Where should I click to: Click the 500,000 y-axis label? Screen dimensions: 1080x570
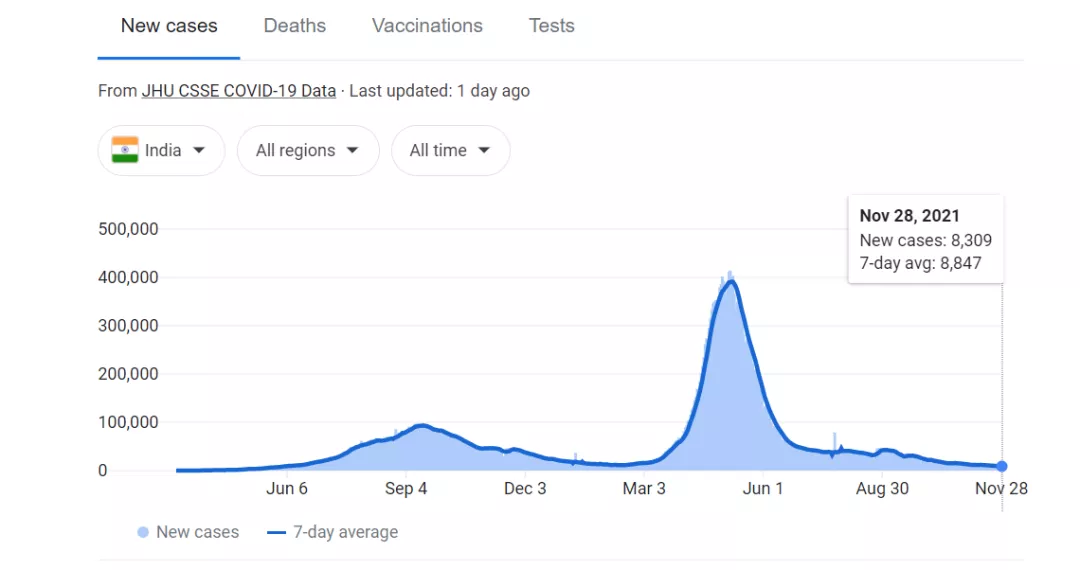click(129, 229)
